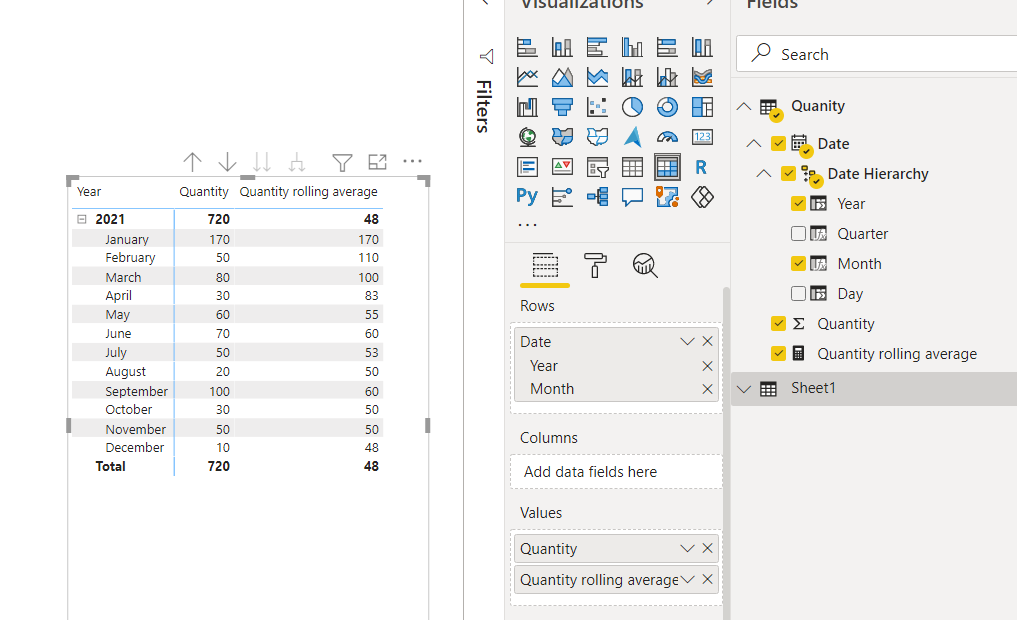Add an R script visual
The height and width of the screenshot is (620, 1017).
click(701, 167)
